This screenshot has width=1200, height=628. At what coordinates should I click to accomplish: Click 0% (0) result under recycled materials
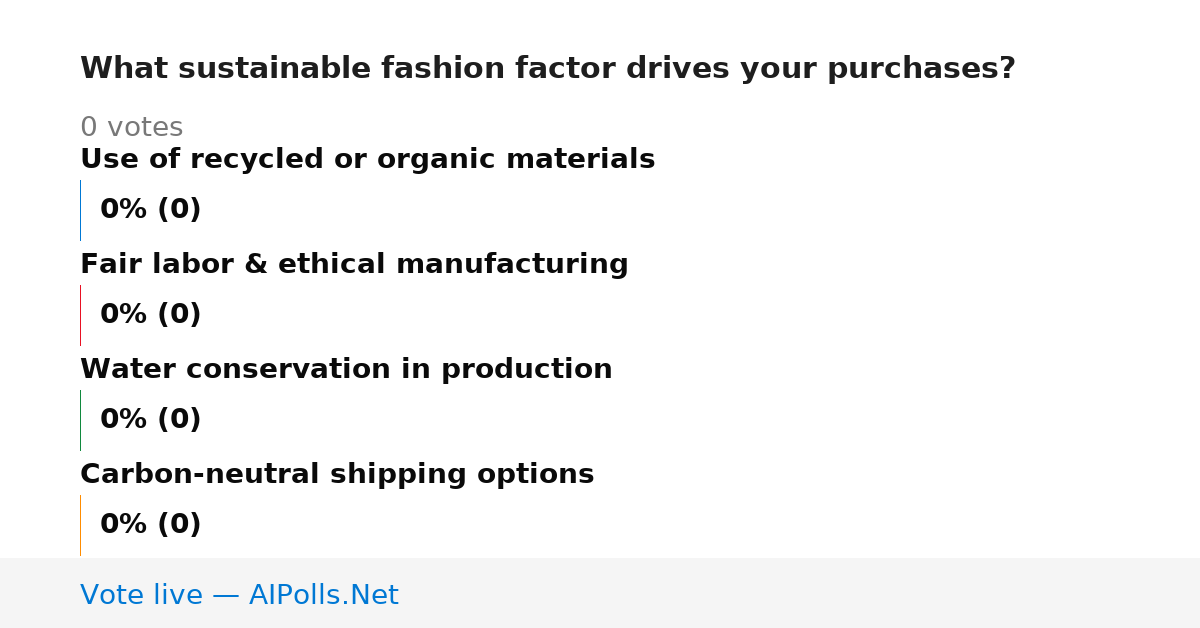click(150, 210)
